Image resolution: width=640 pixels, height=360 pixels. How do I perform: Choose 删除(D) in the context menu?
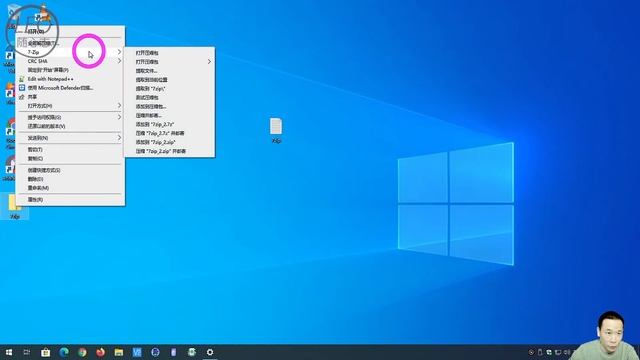(x=70, y=179)
